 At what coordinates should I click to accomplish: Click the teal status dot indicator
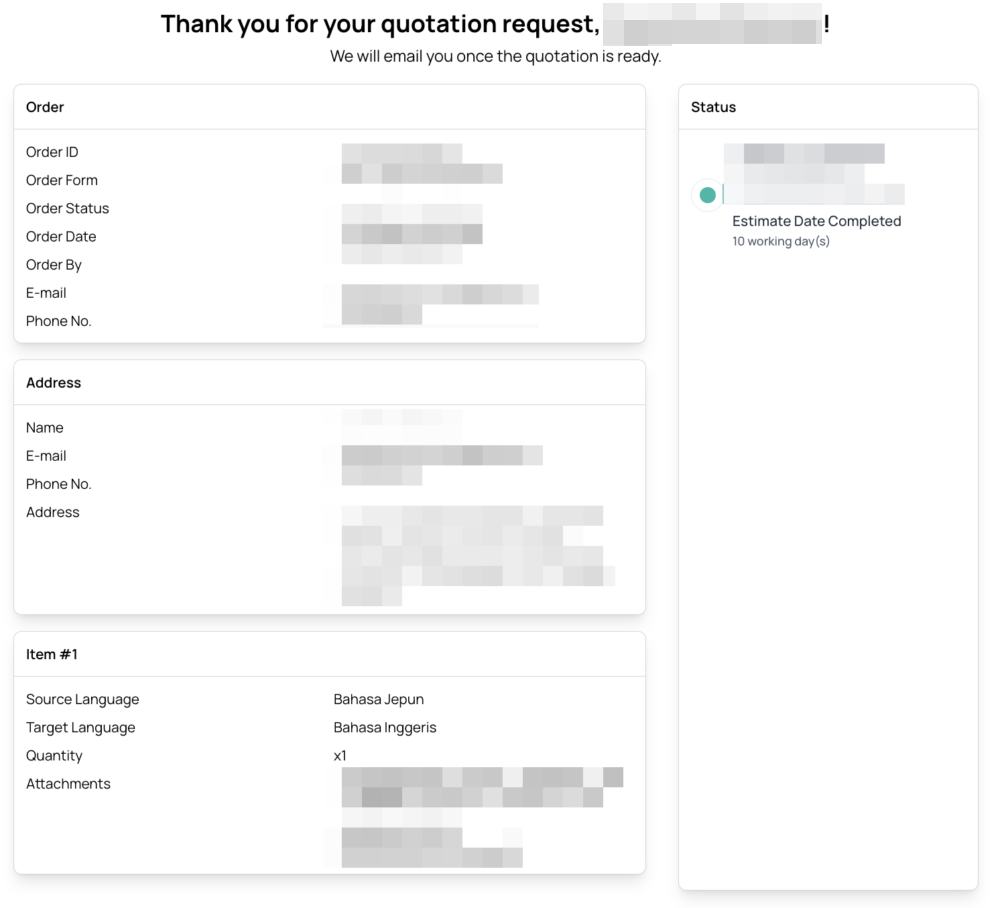(x=708, y=195)
